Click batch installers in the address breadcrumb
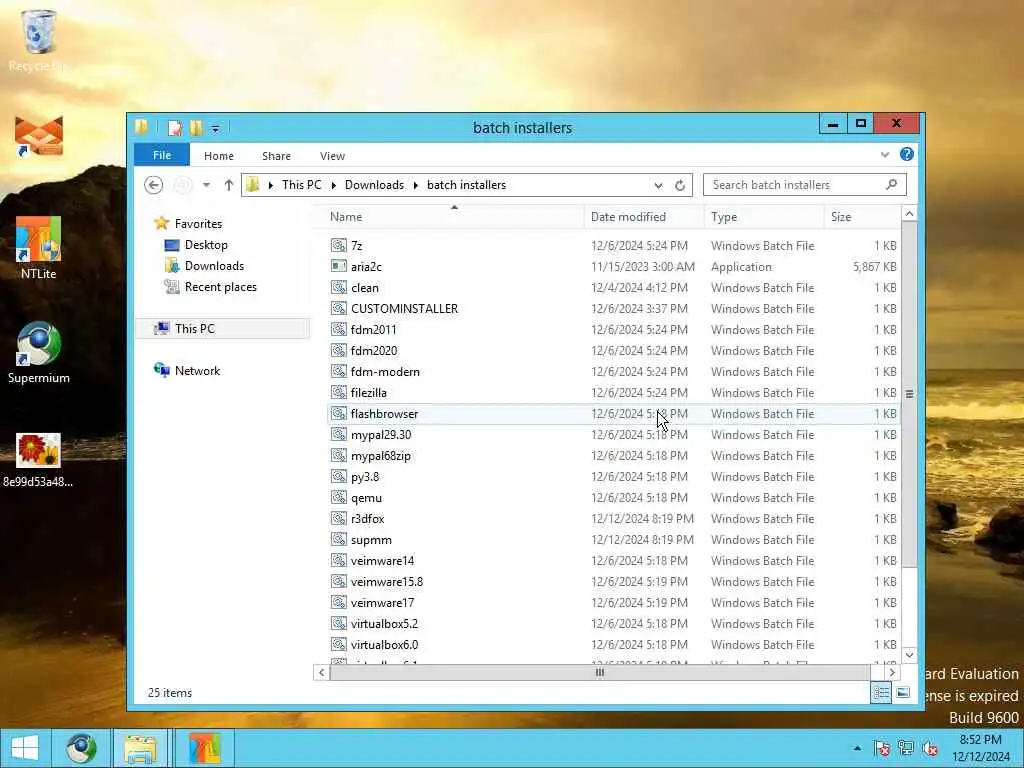 [466, 185]
